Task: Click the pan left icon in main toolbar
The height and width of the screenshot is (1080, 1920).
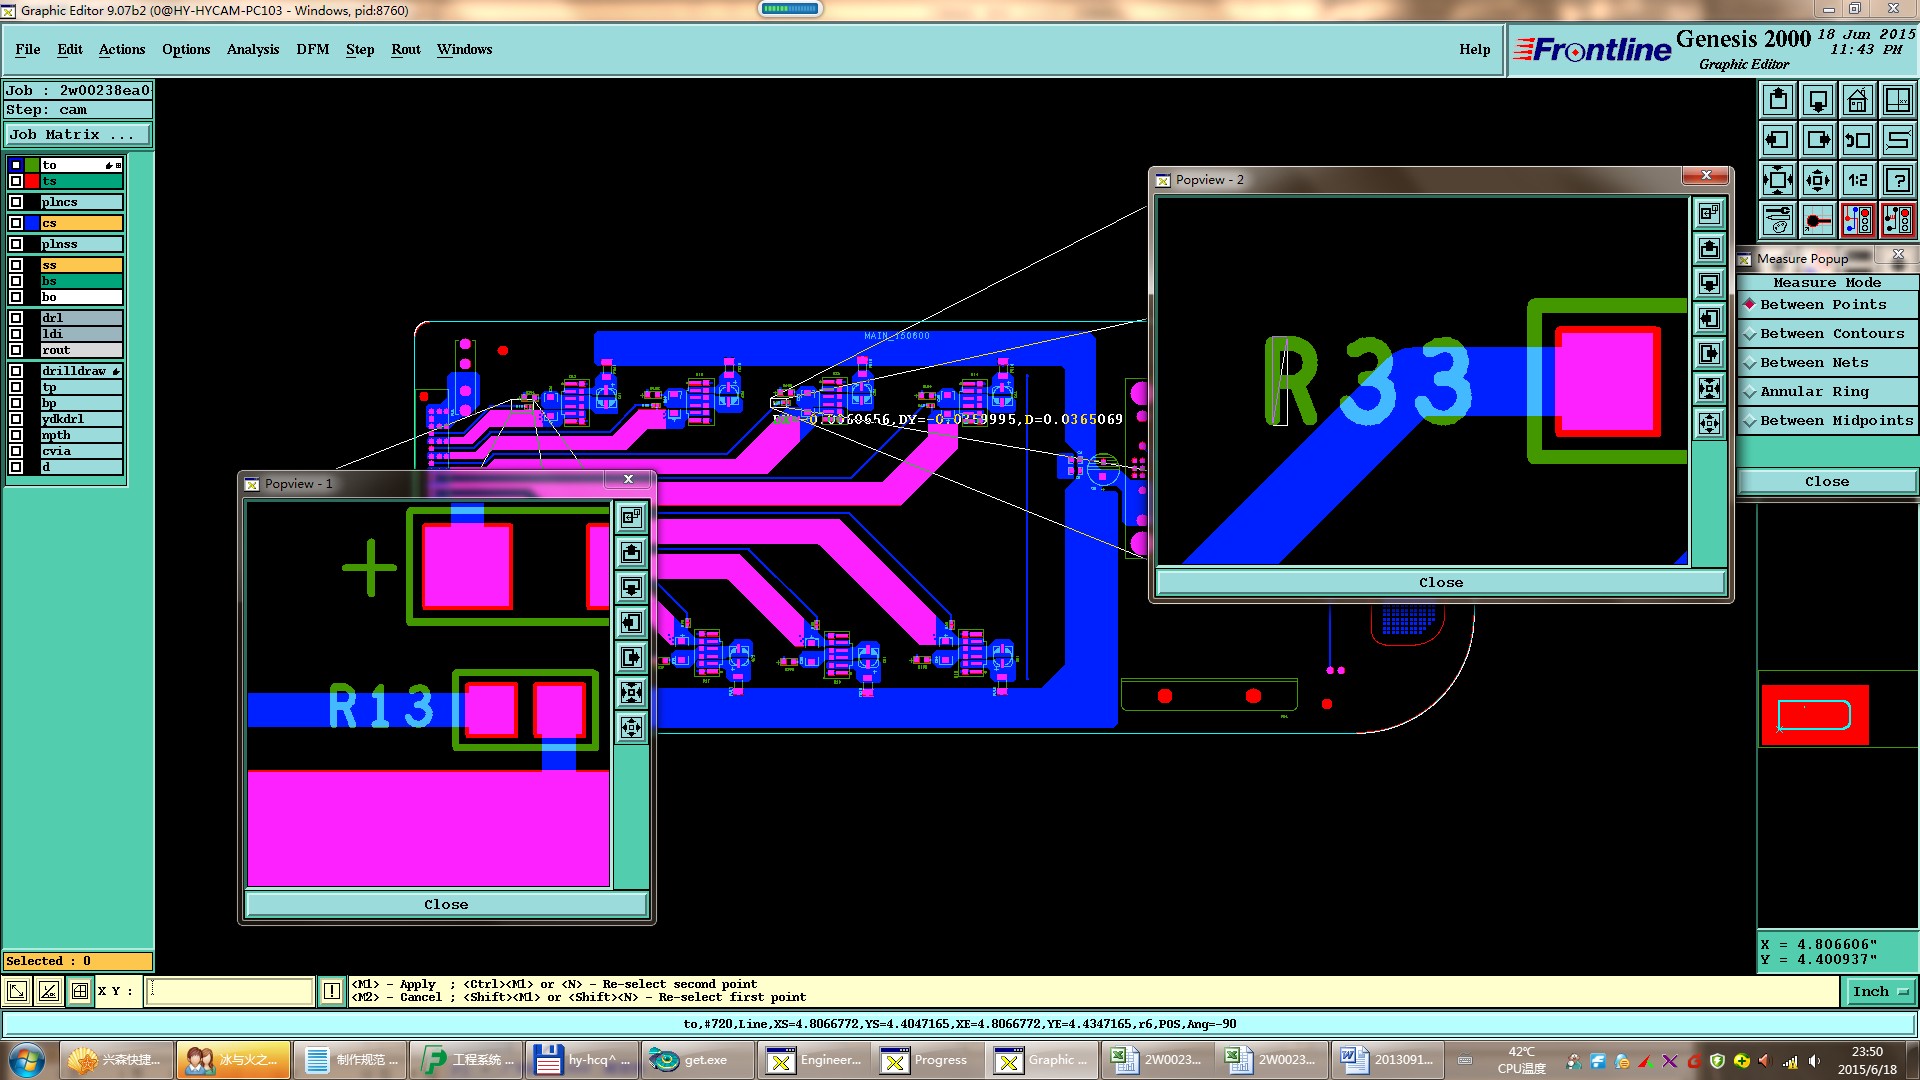Action: click(1778, 140)
